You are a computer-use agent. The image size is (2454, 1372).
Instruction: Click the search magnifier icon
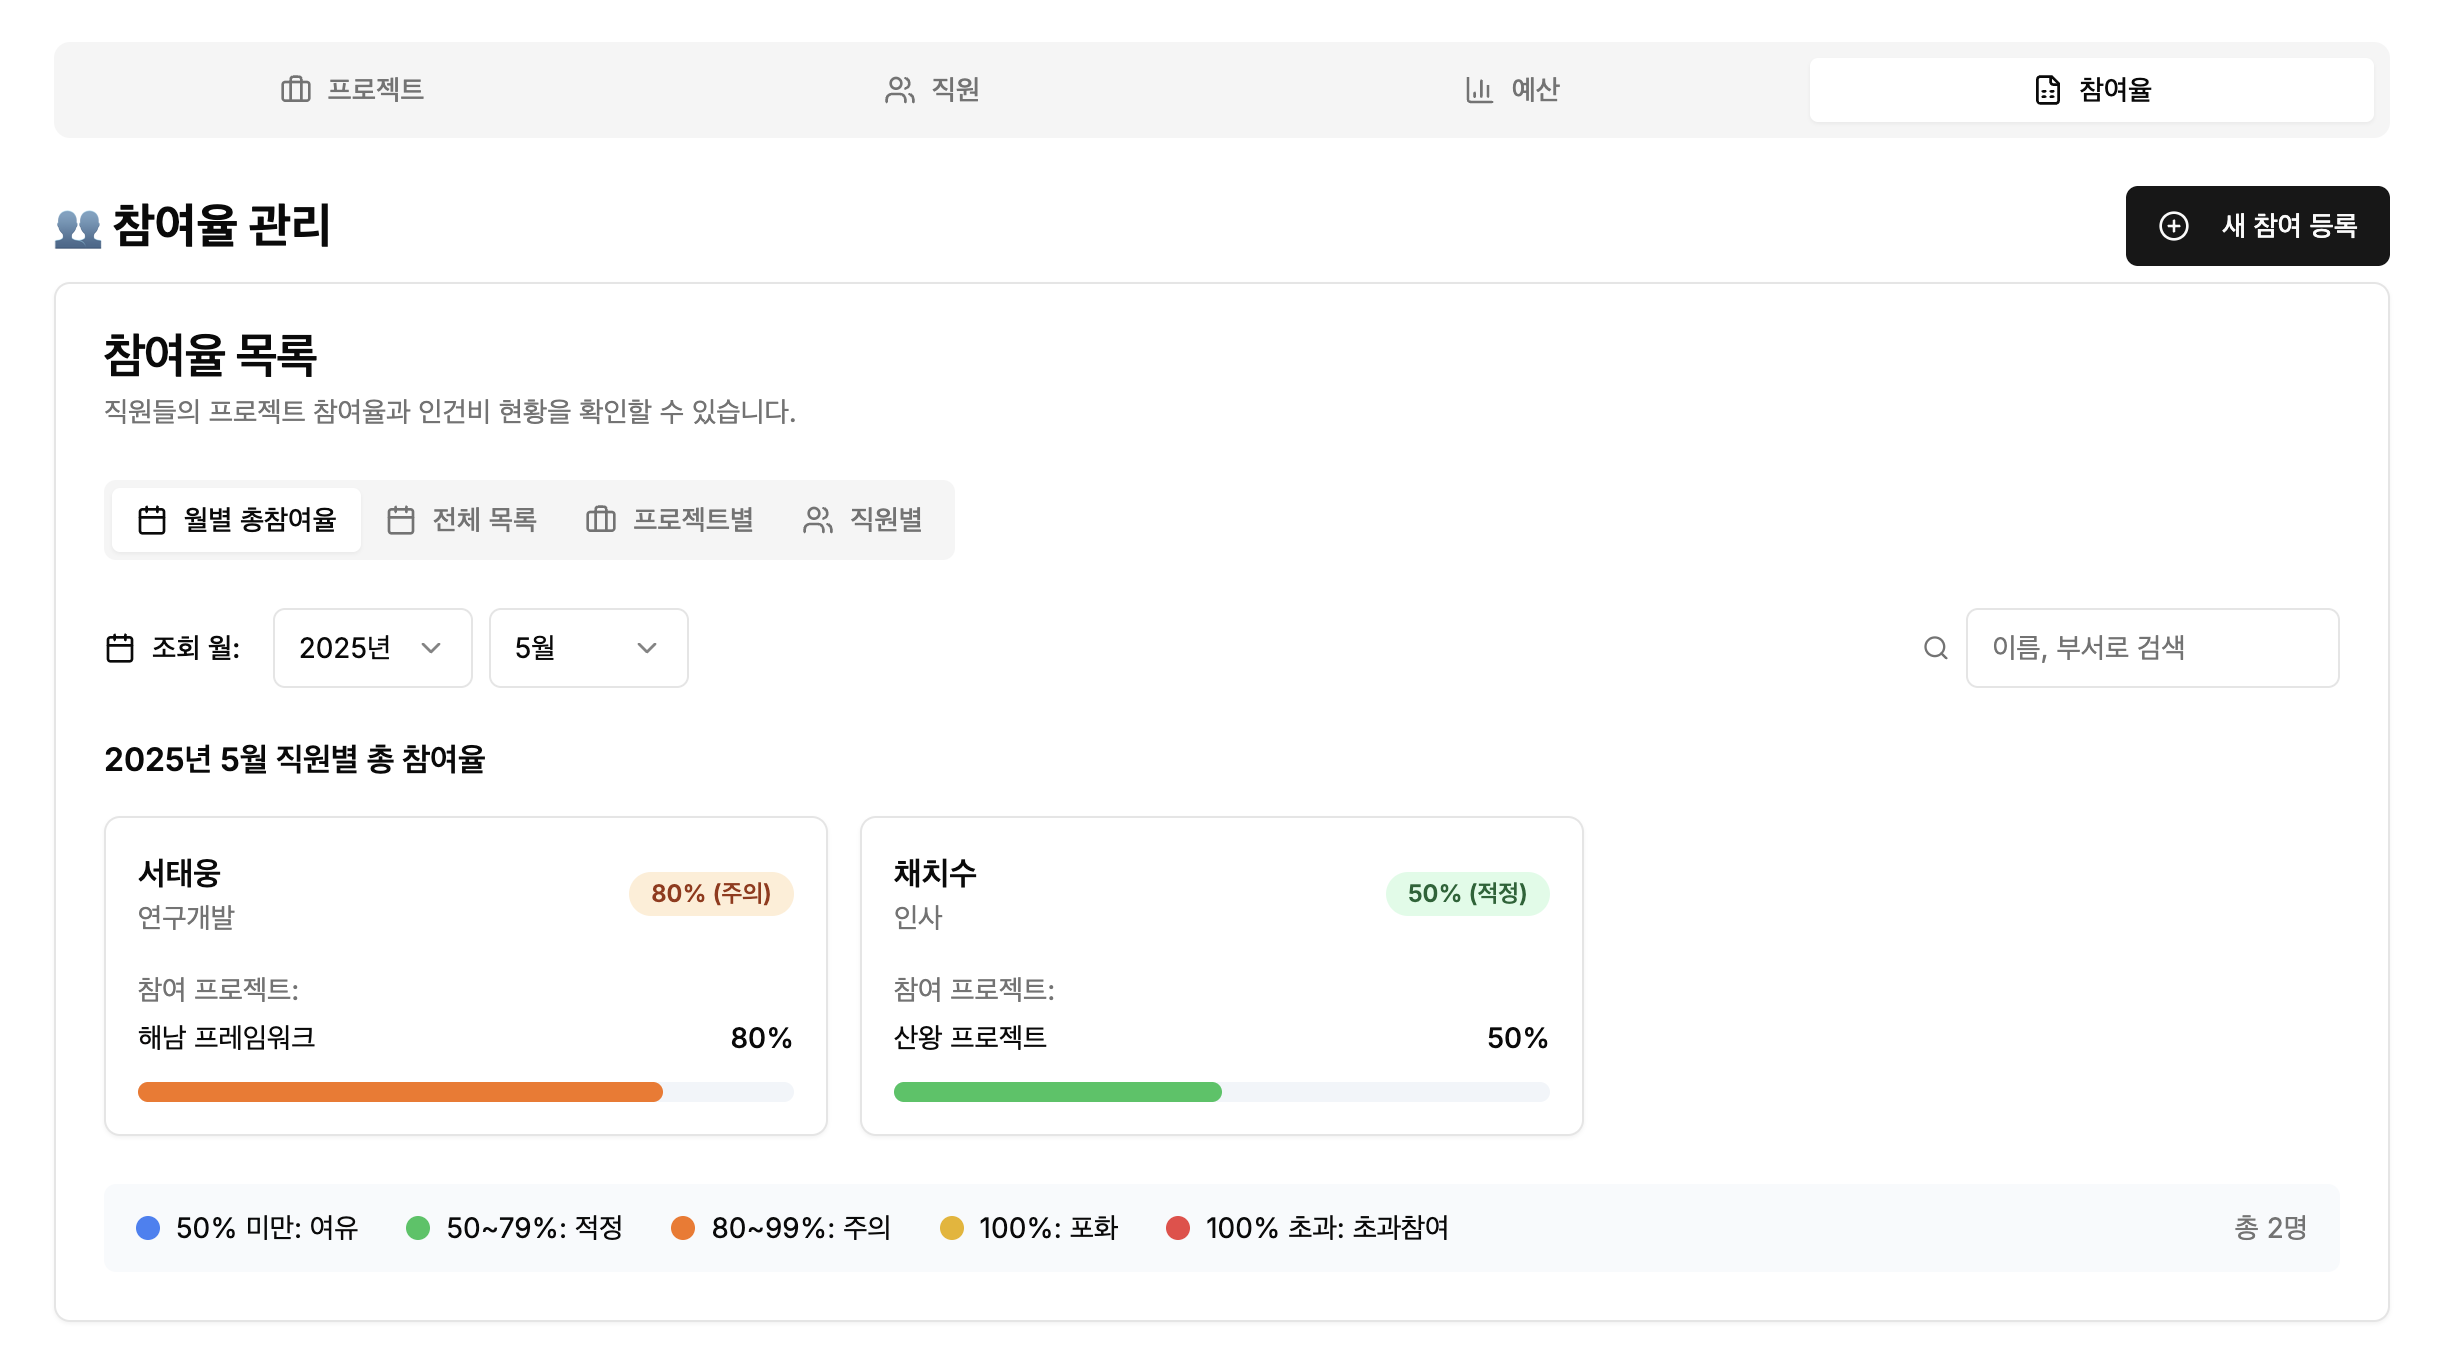point(1936,648)
